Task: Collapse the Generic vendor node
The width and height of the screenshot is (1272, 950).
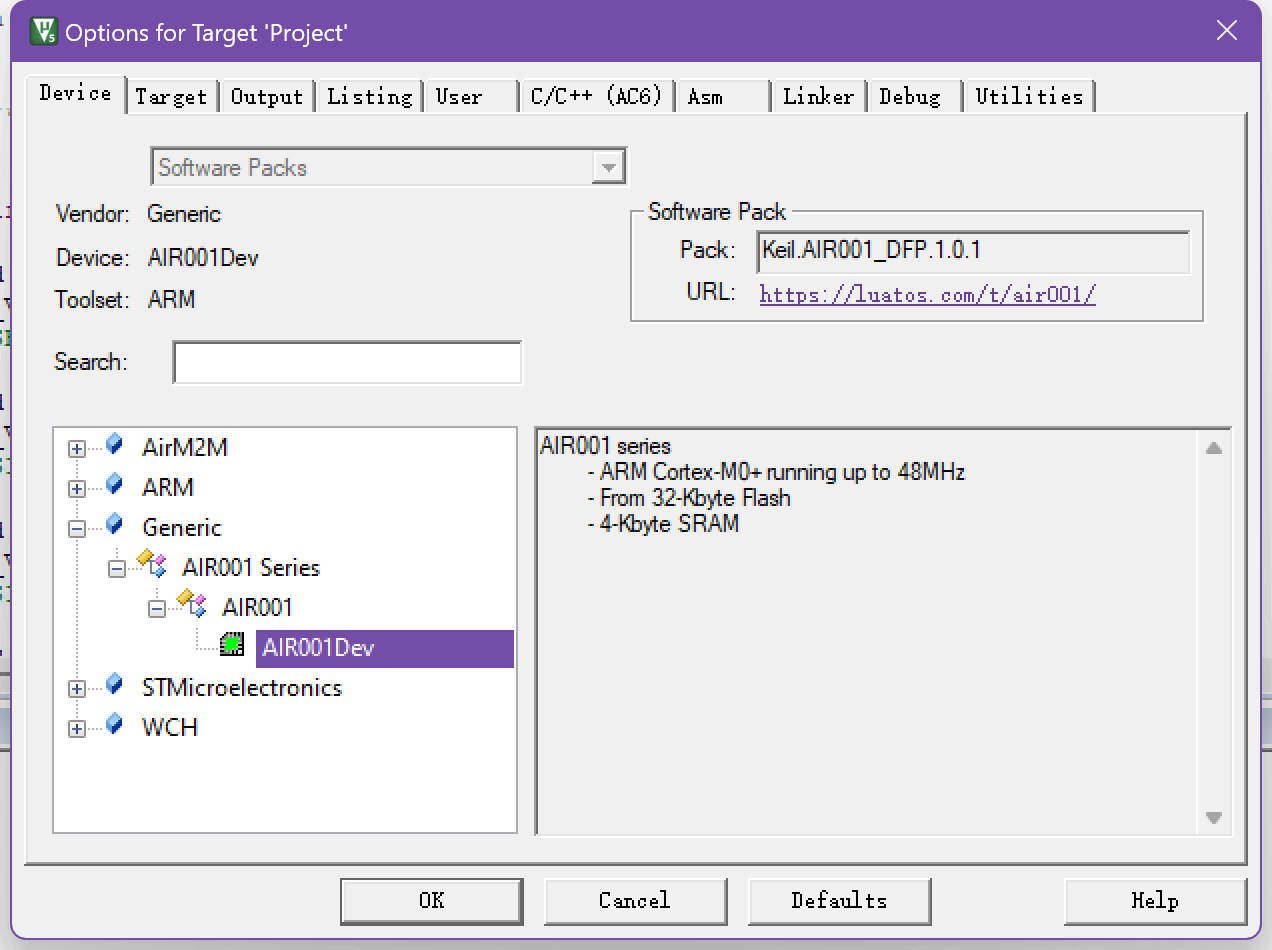Action: click(77, 529)
